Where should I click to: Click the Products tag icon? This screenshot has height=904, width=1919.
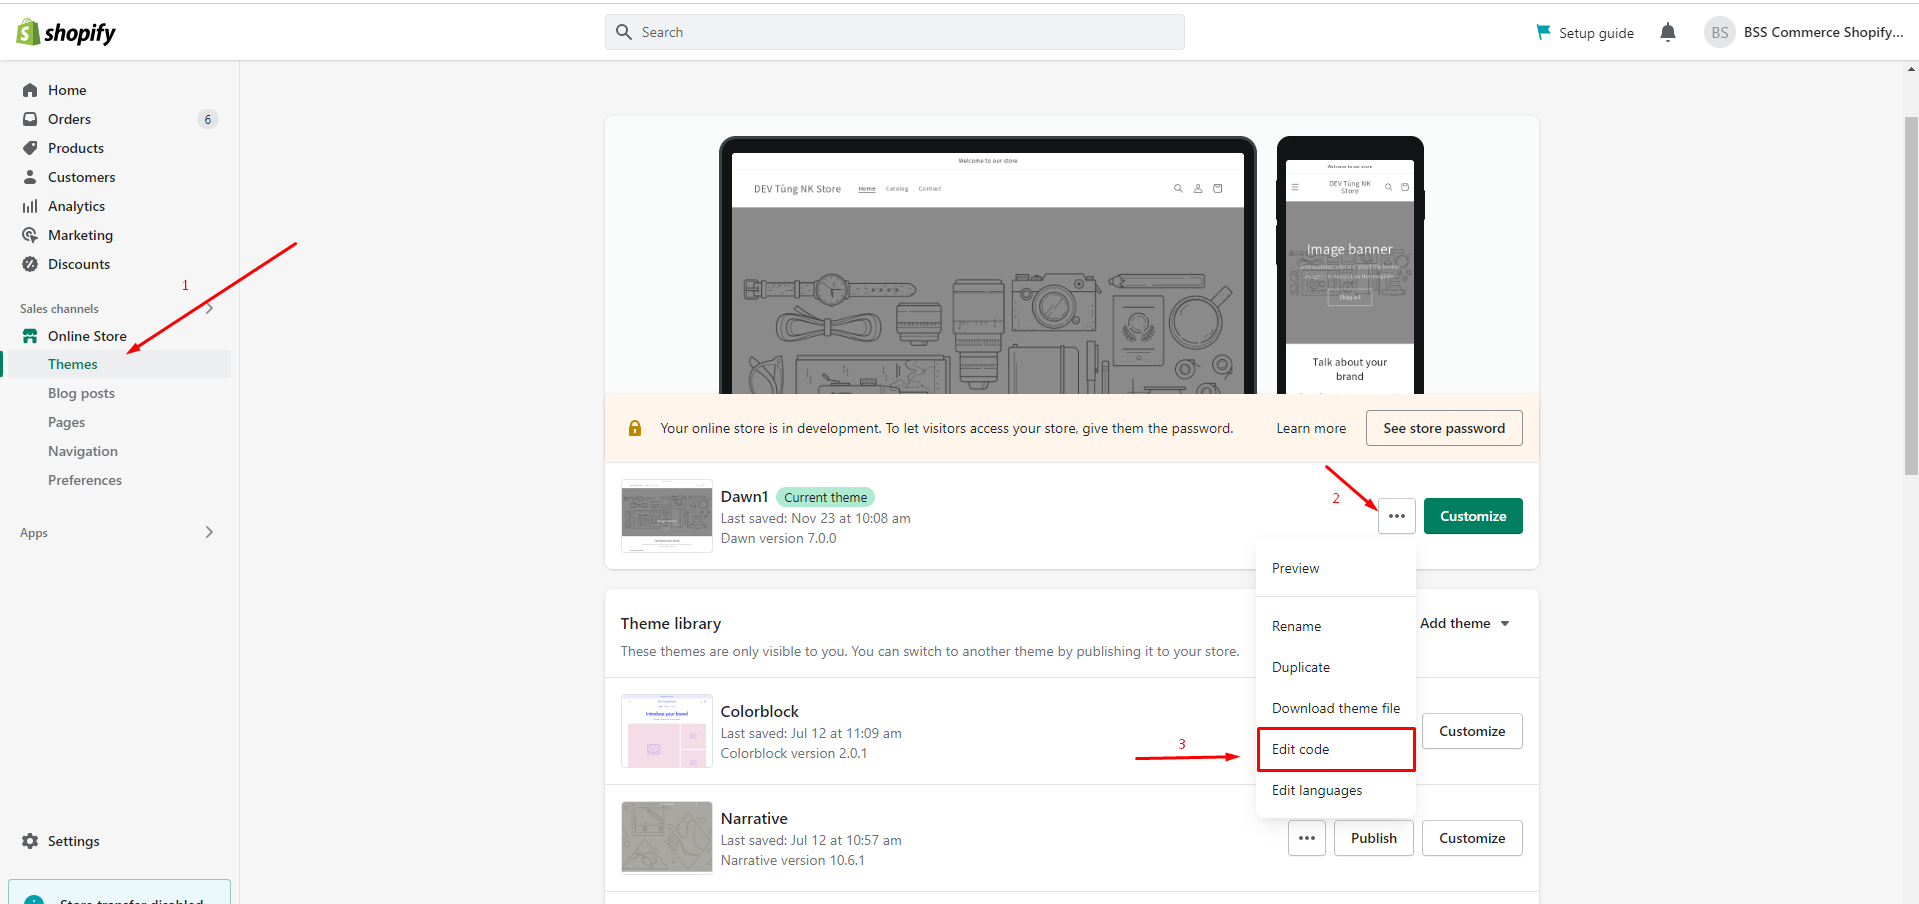(30, 148)
